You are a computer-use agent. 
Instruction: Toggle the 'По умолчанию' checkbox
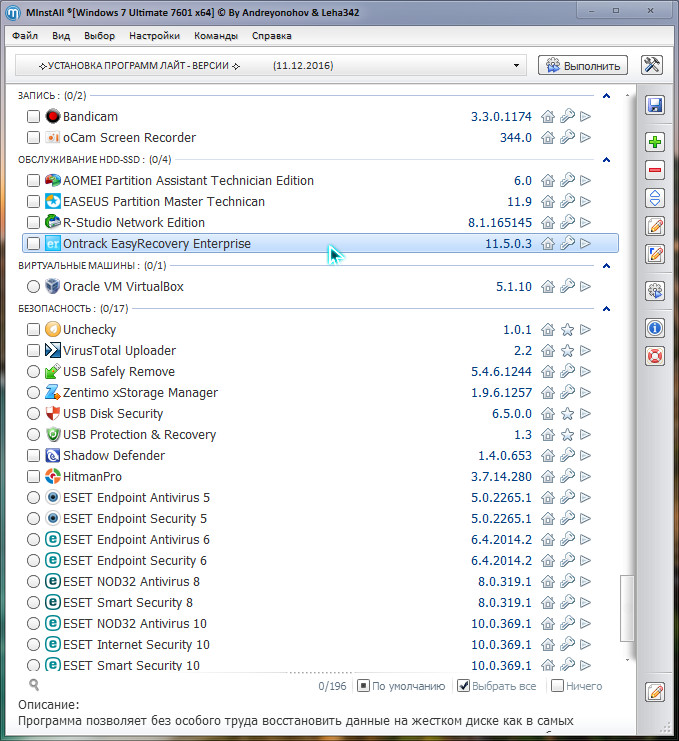363,686
